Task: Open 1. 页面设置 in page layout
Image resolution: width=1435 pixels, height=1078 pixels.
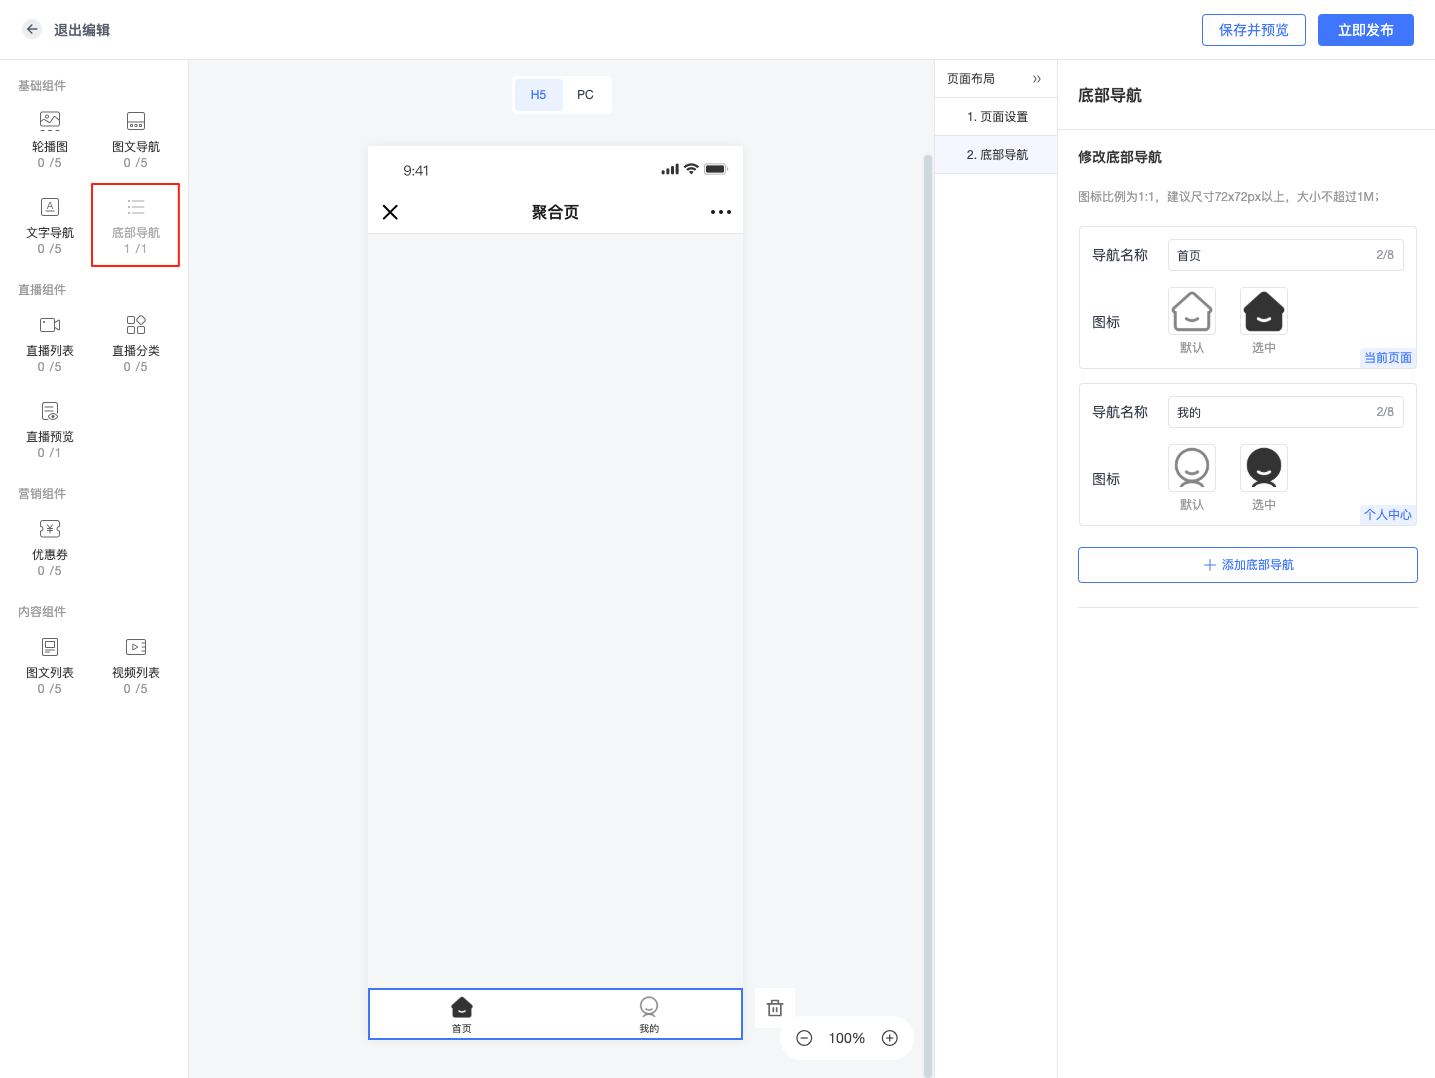Action: pos(996,117)
